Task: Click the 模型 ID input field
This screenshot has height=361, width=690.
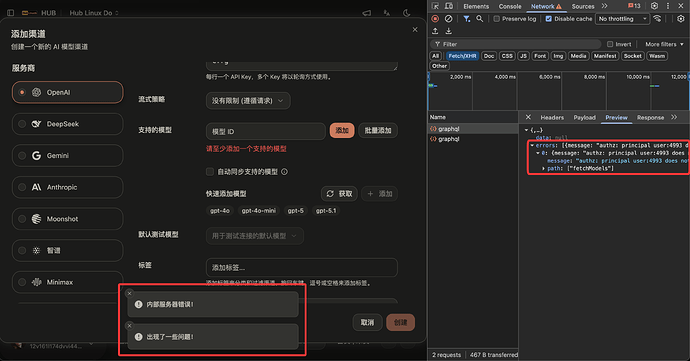Action: click(266, 131)
